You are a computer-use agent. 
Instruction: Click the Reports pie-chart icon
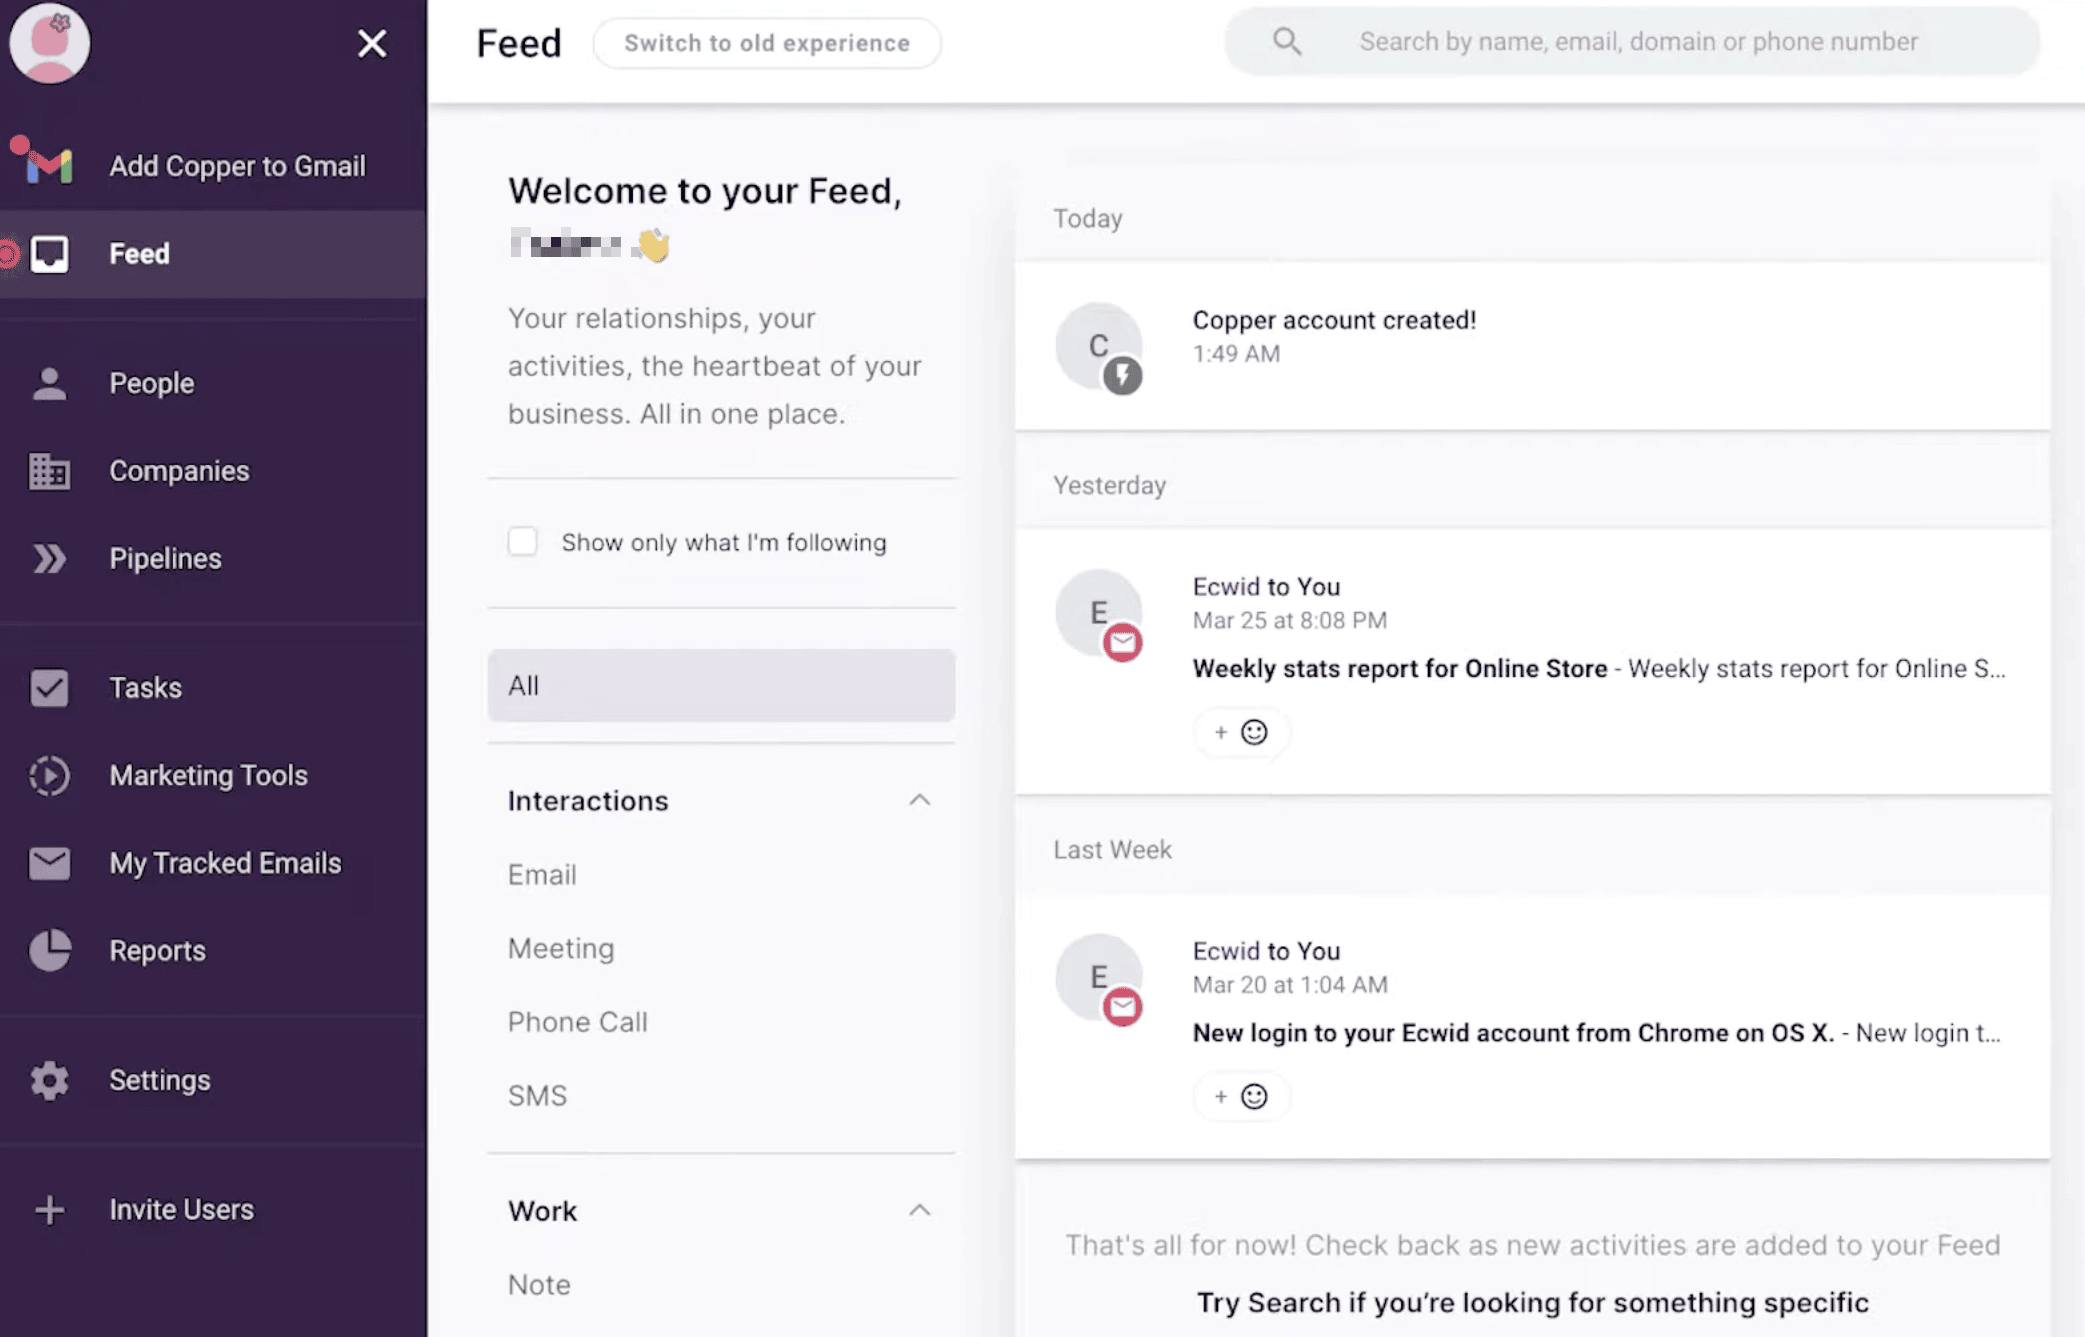48,951
